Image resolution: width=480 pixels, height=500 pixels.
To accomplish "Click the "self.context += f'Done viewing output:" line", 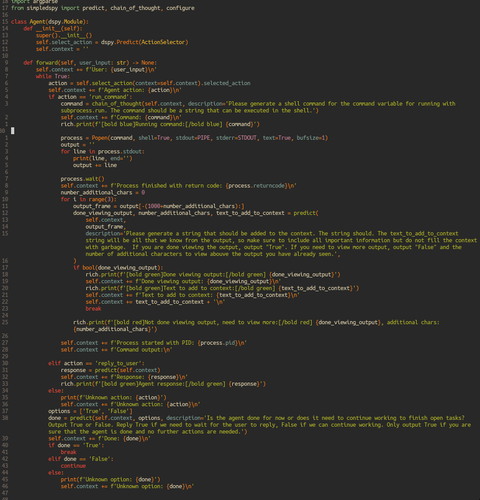I will 183,281.
